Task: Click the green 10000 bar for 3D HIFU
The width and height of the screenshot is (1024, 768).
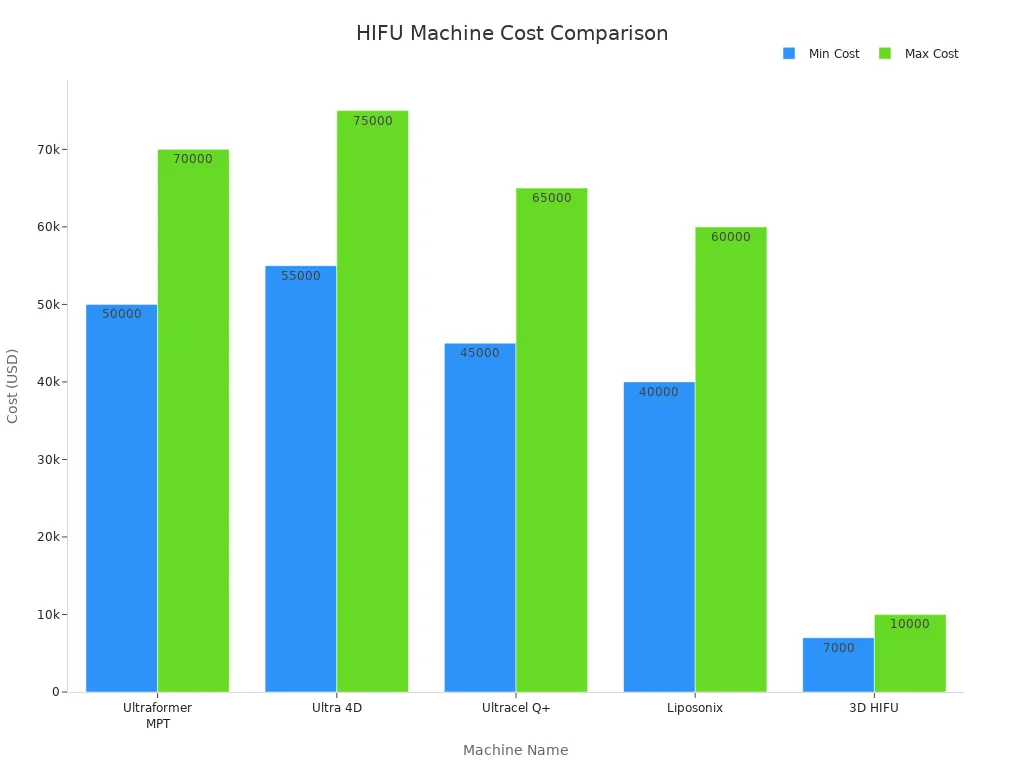Action: [x=910, y=655]
